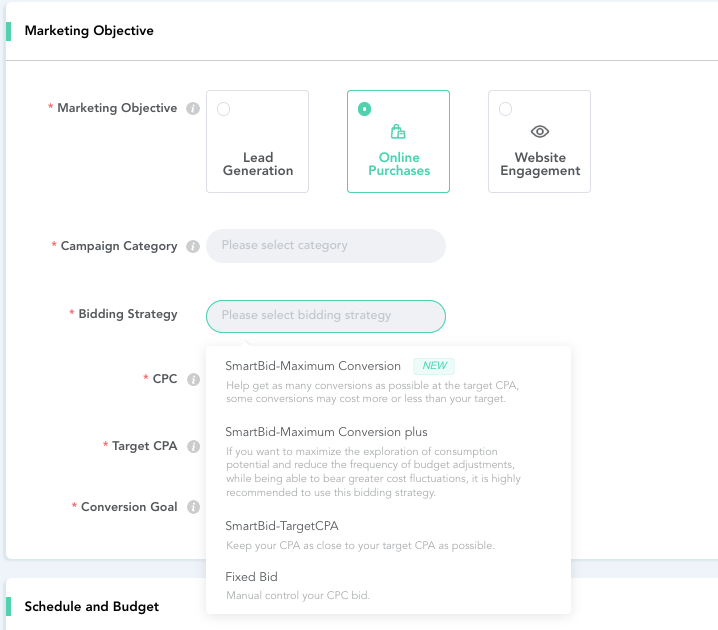The height and width of the screenshot is (630, 718).
Task: Click the Lead Generation card label
Action: (258, 164)
